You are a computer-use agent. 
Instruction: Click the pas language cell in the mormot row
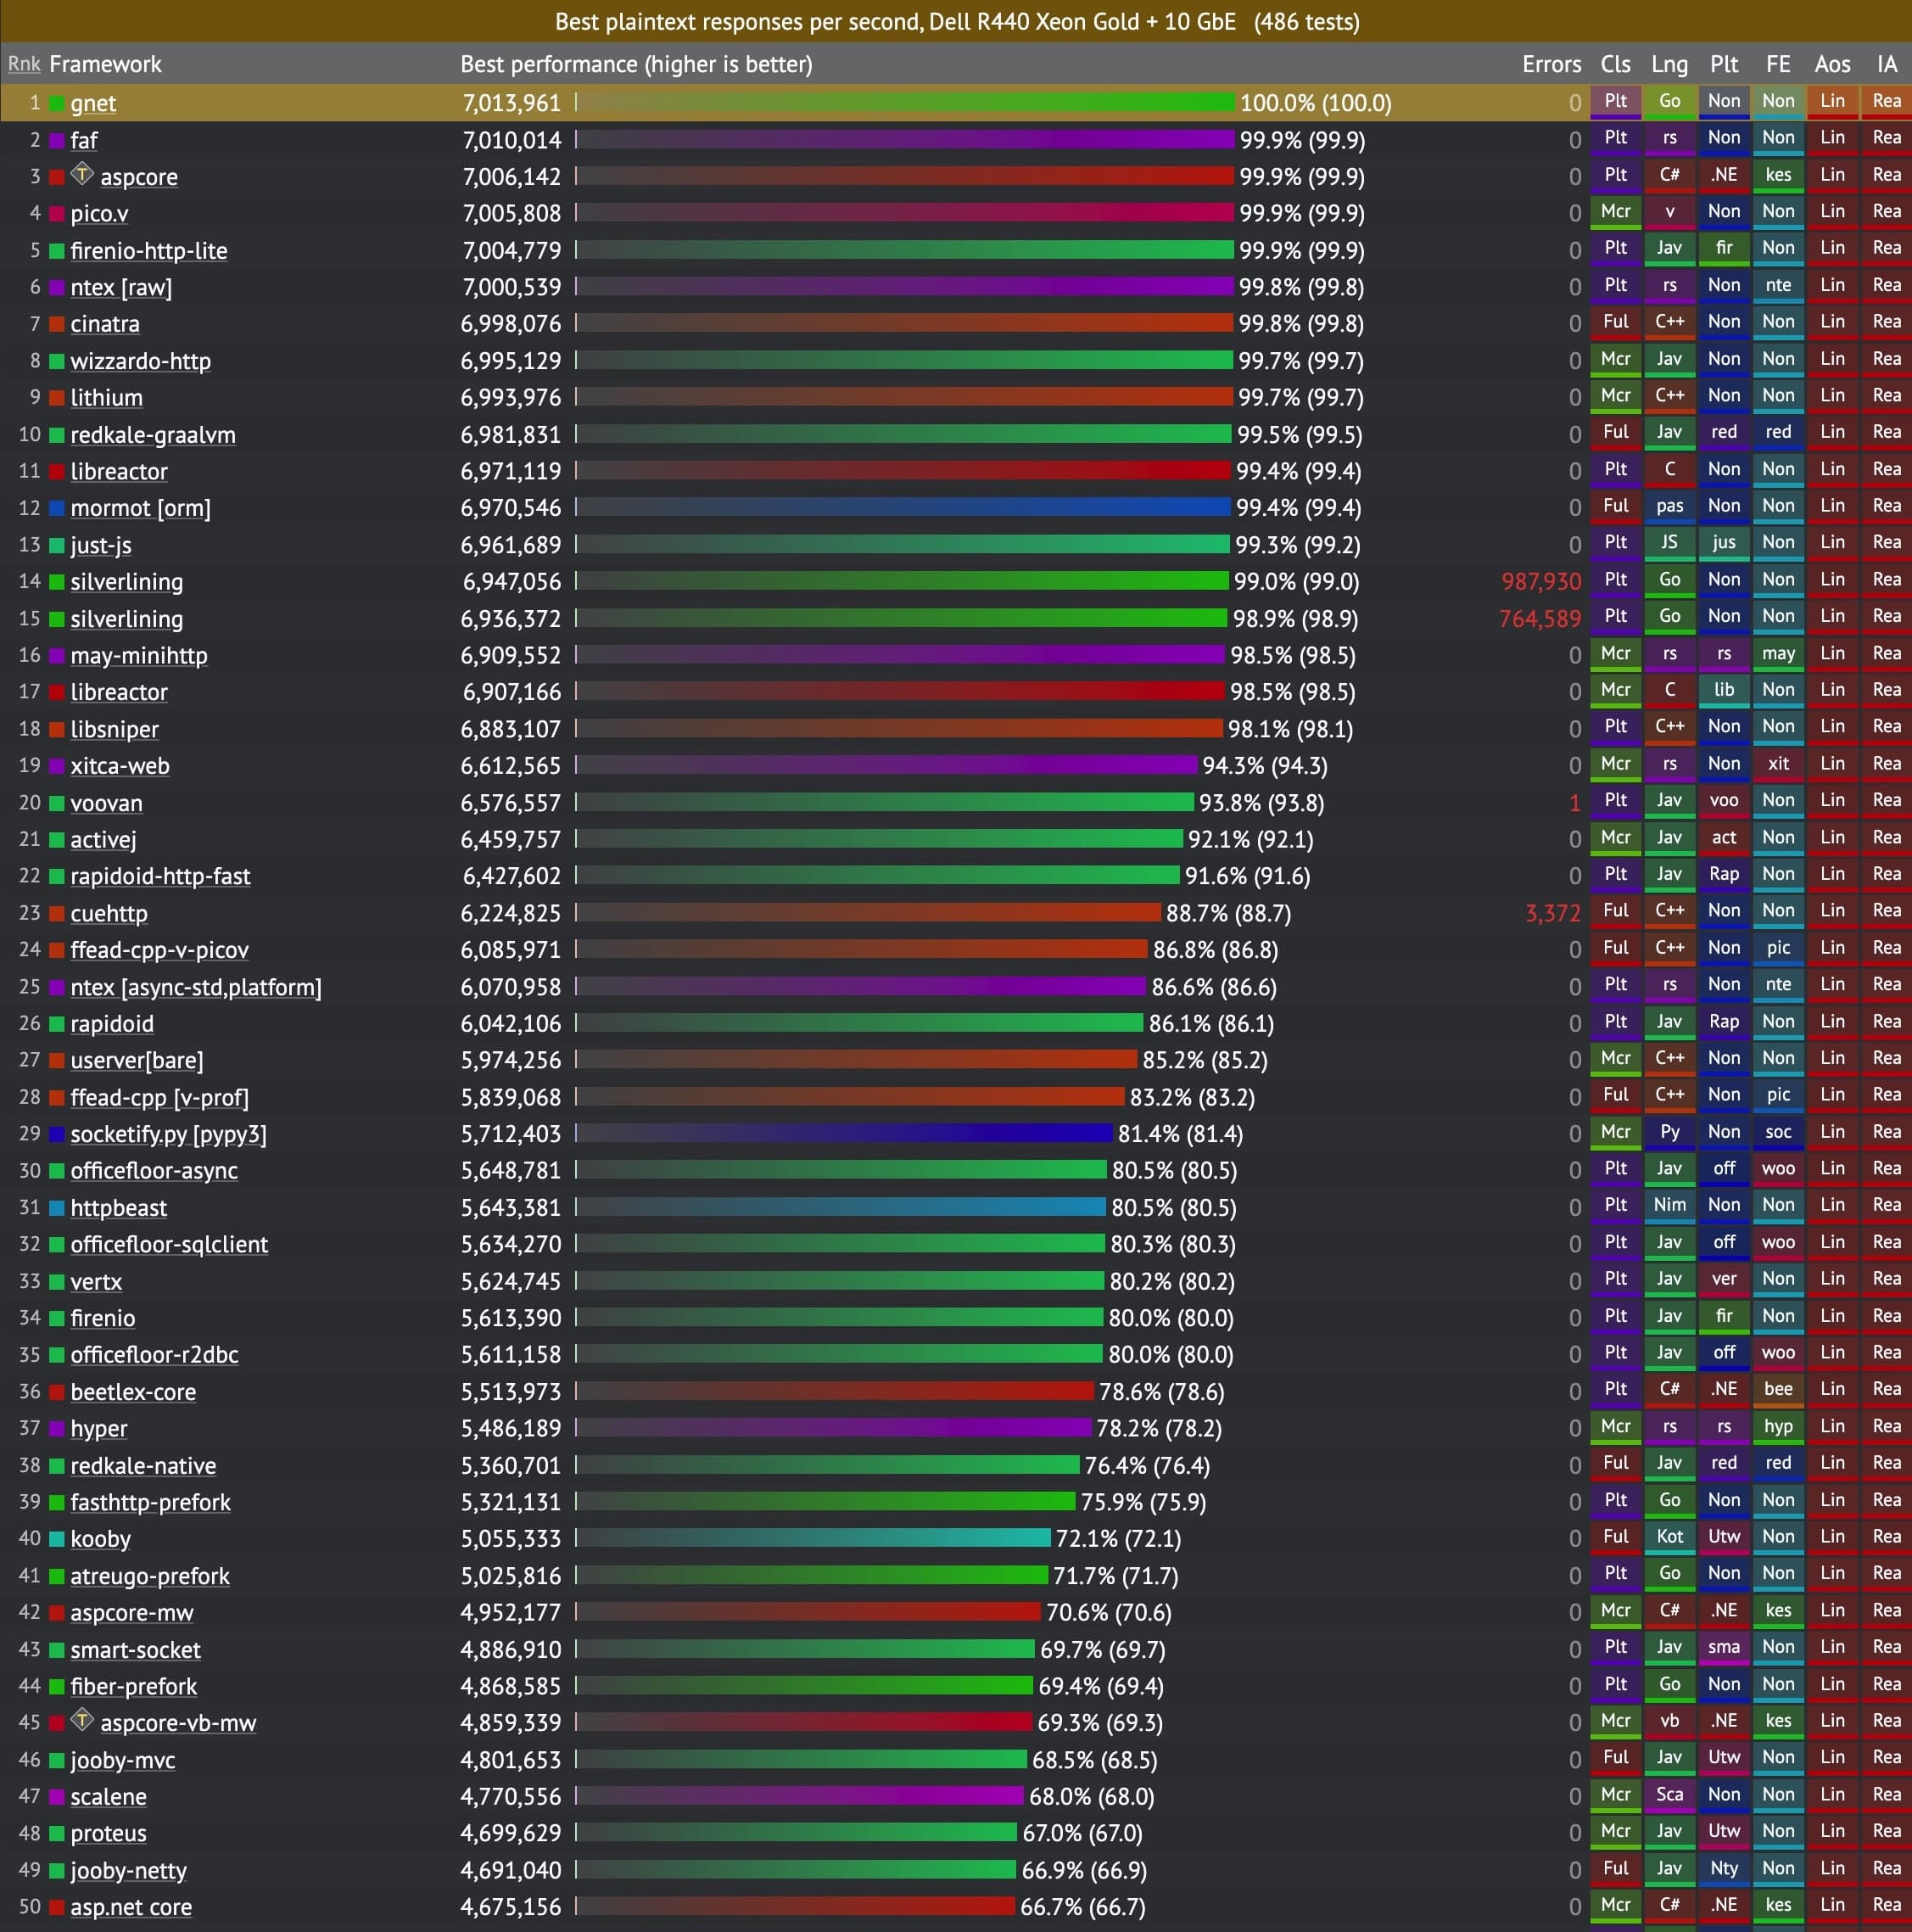point(1669,506)
